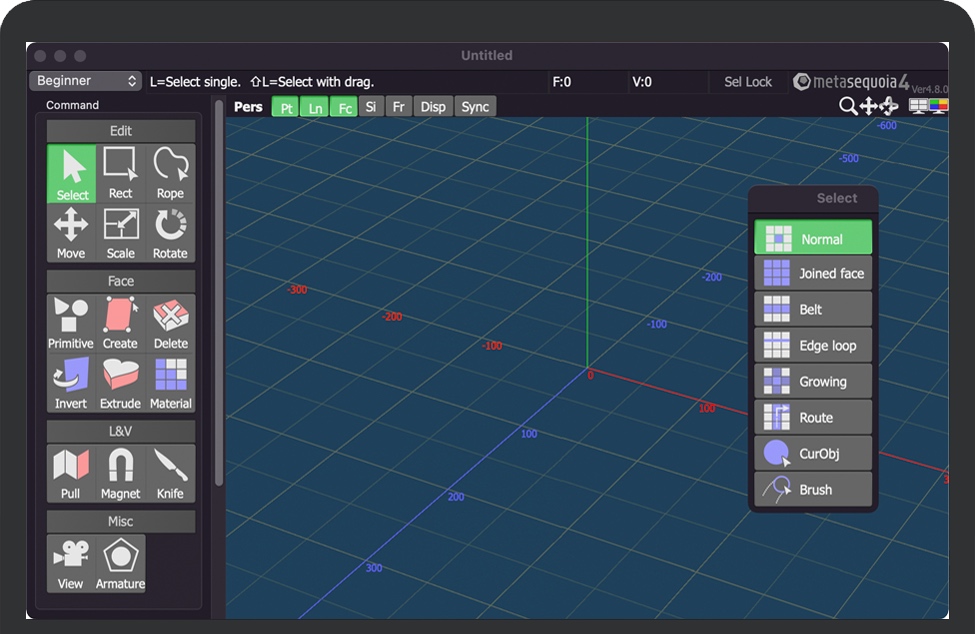Select Joined face in Select panel

pos(813,274)
